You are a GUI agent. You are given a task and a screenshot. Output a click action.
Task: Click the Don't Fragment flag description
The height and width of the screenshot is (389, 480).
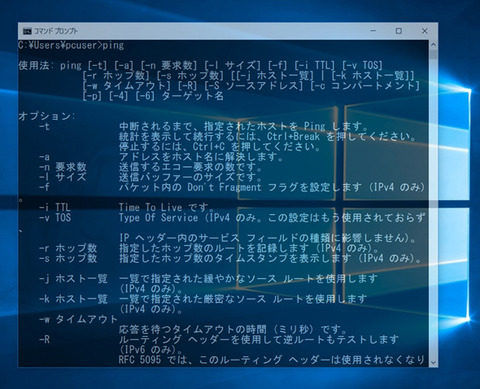[x=272, y=187]
